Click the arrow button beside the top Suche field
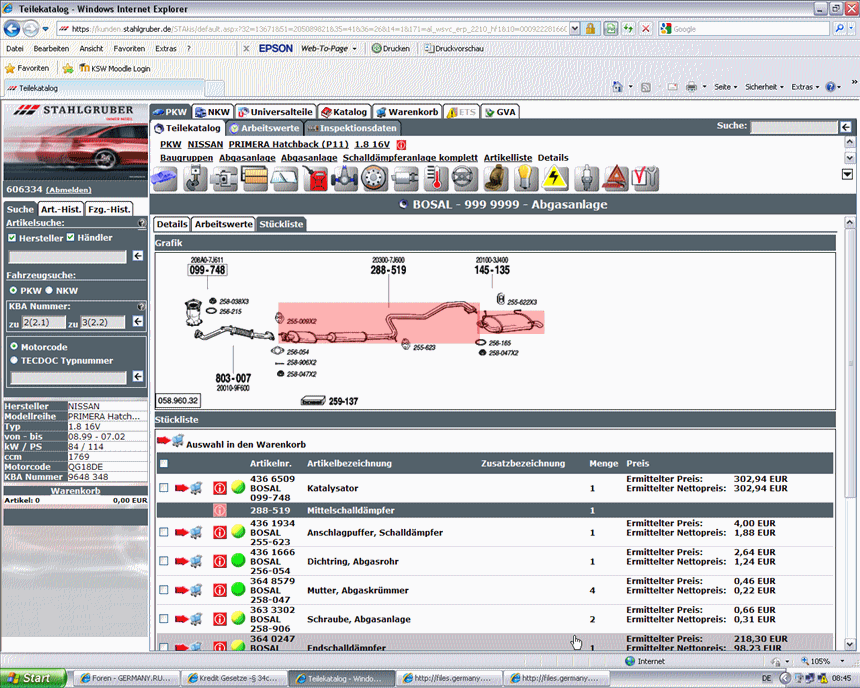 (846, 127)
